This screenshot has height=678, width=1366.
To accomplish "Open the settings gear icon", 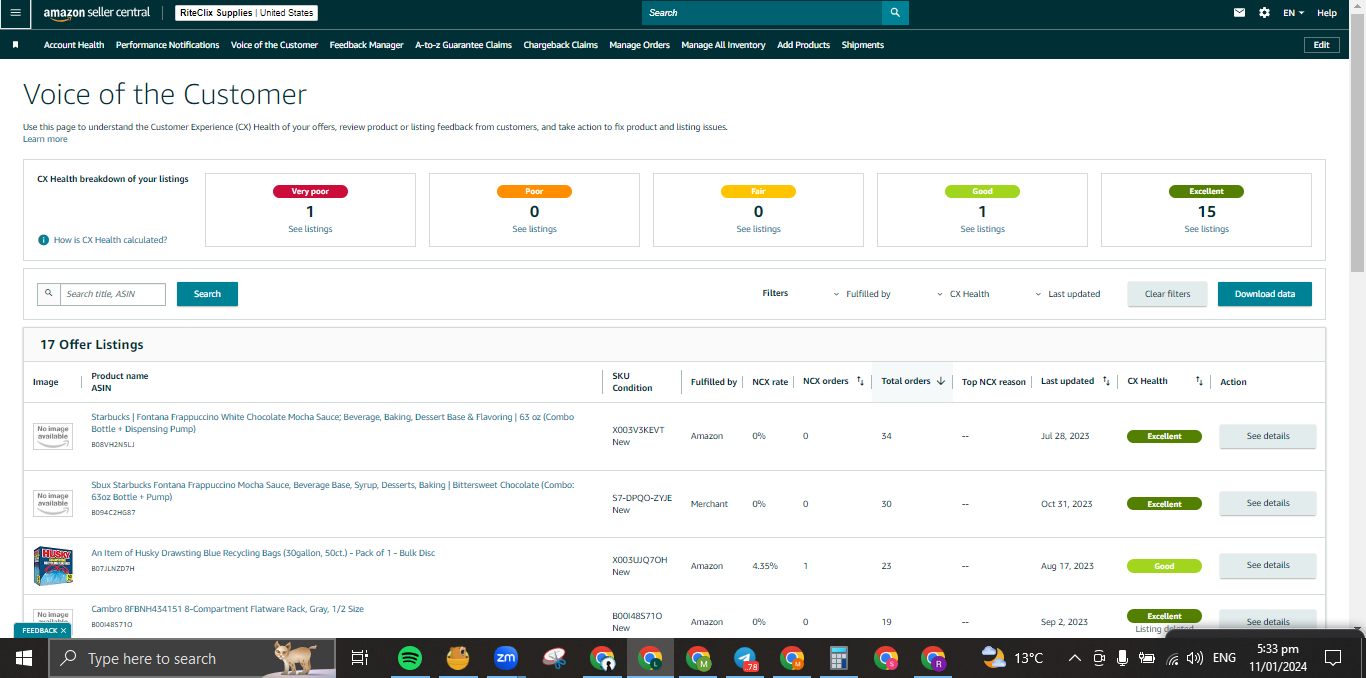I will point(1264,13).
